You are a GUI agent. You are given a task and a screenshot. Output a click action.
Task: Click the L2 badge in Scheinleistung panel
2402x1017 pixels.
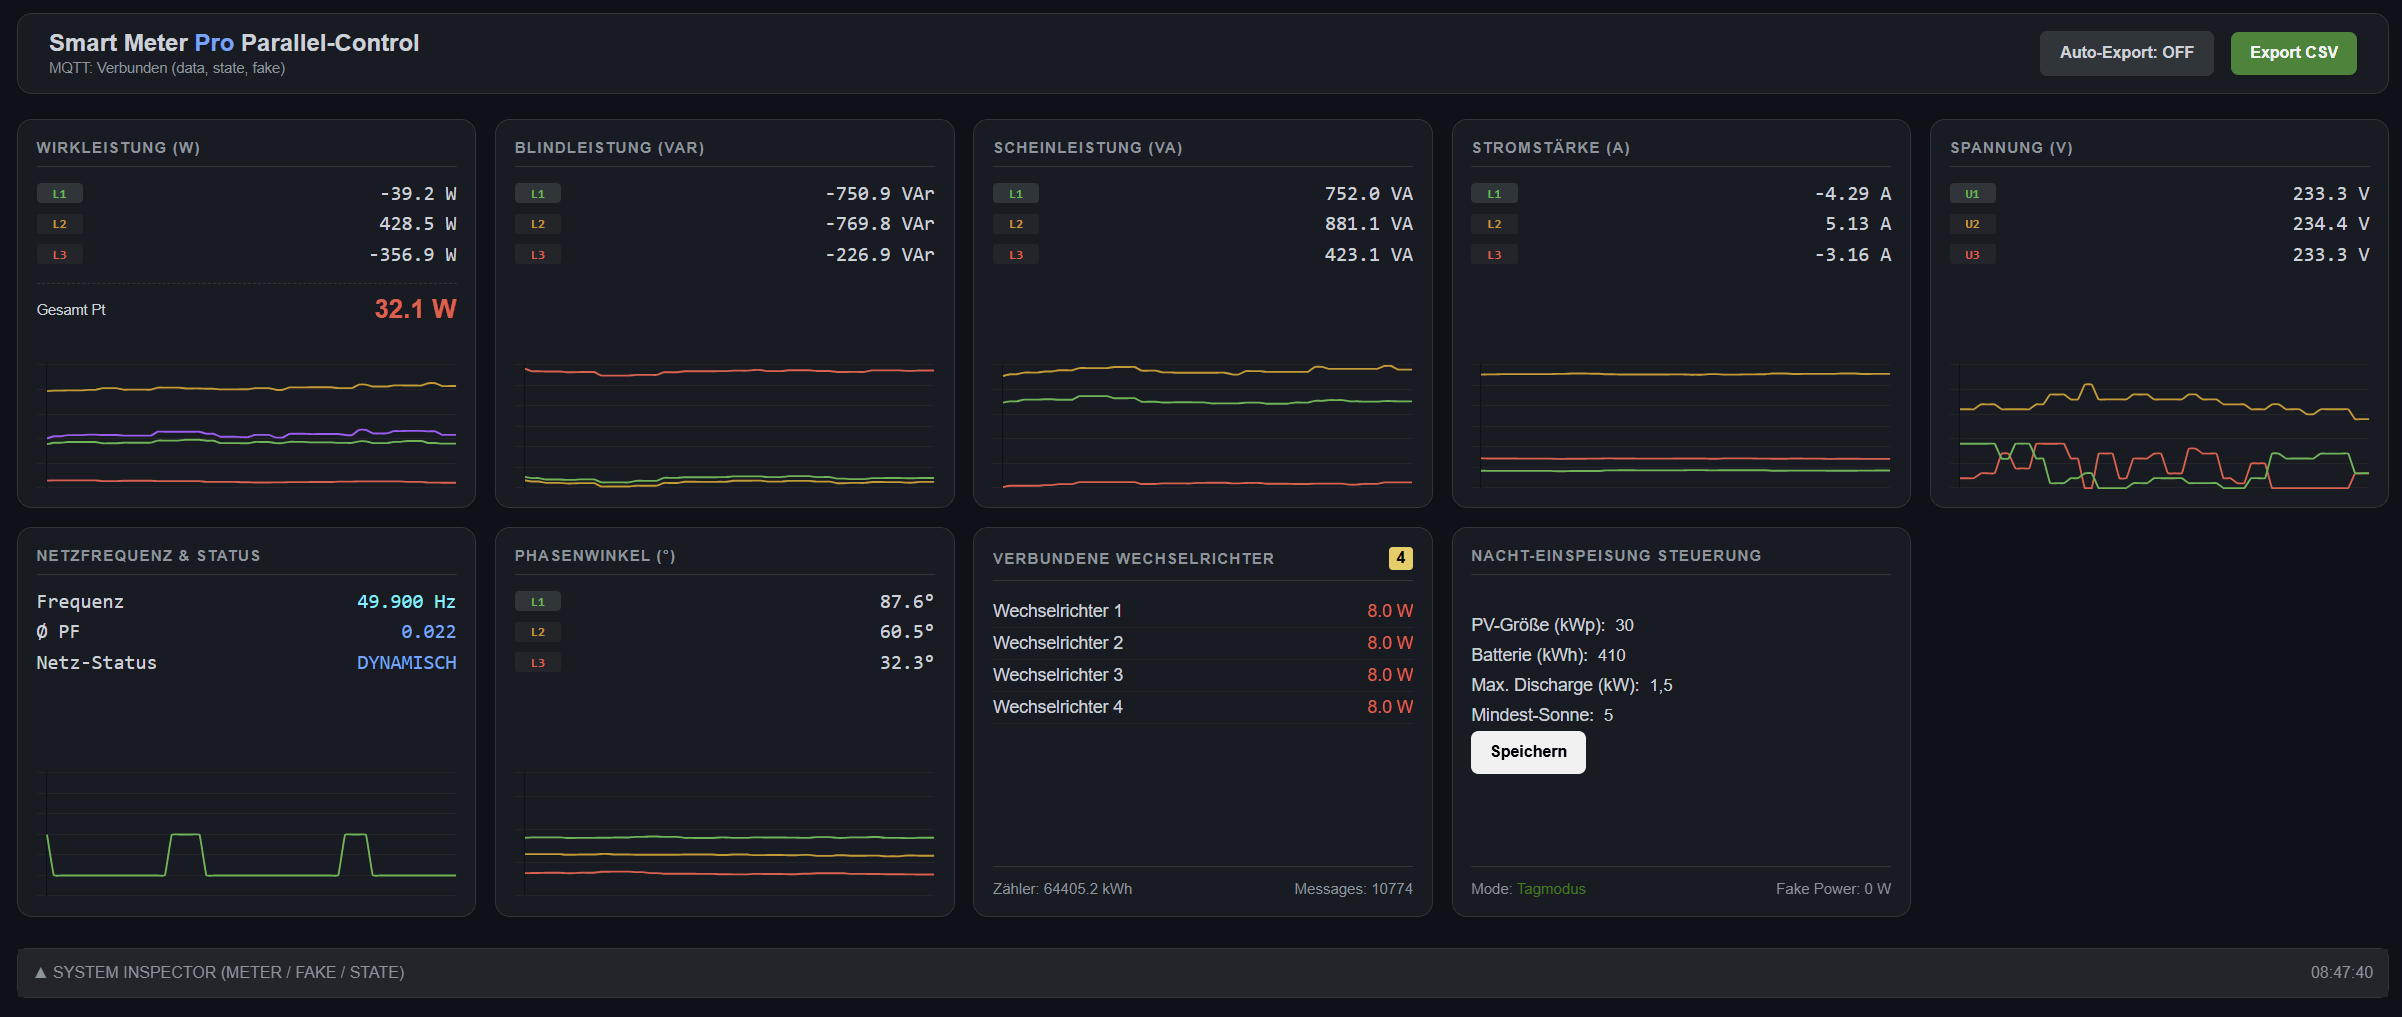coord(1016,224)
